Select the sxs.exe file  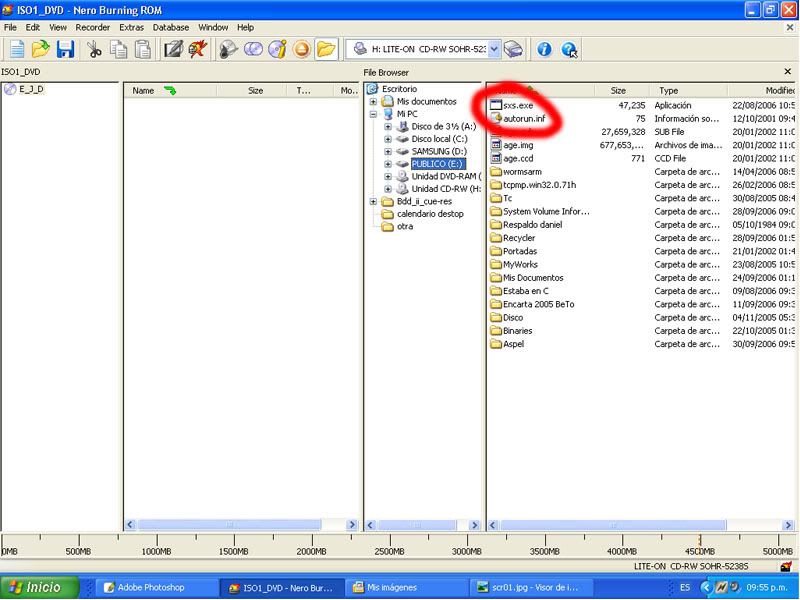[x=518, y=106]
